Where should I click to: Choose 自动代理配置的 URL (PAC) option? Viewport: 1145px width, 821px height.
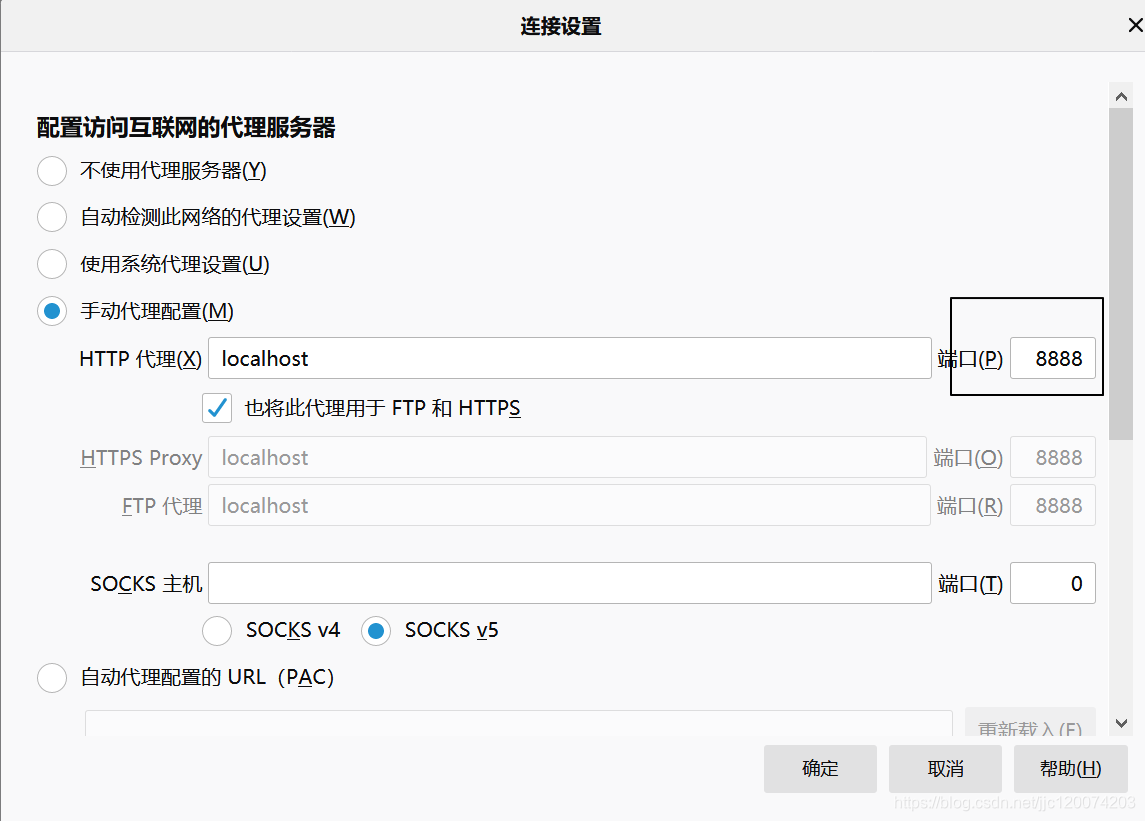(x=51, y=677)
